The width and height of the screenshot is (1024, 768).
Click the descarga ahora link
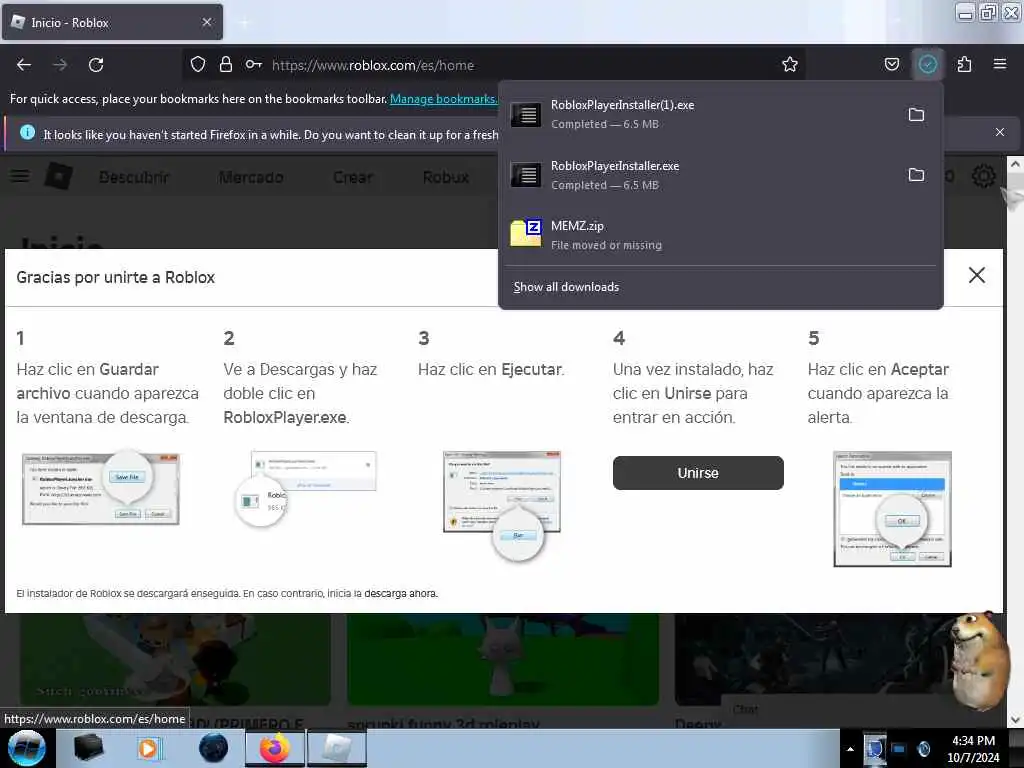(x=400, y=594)
